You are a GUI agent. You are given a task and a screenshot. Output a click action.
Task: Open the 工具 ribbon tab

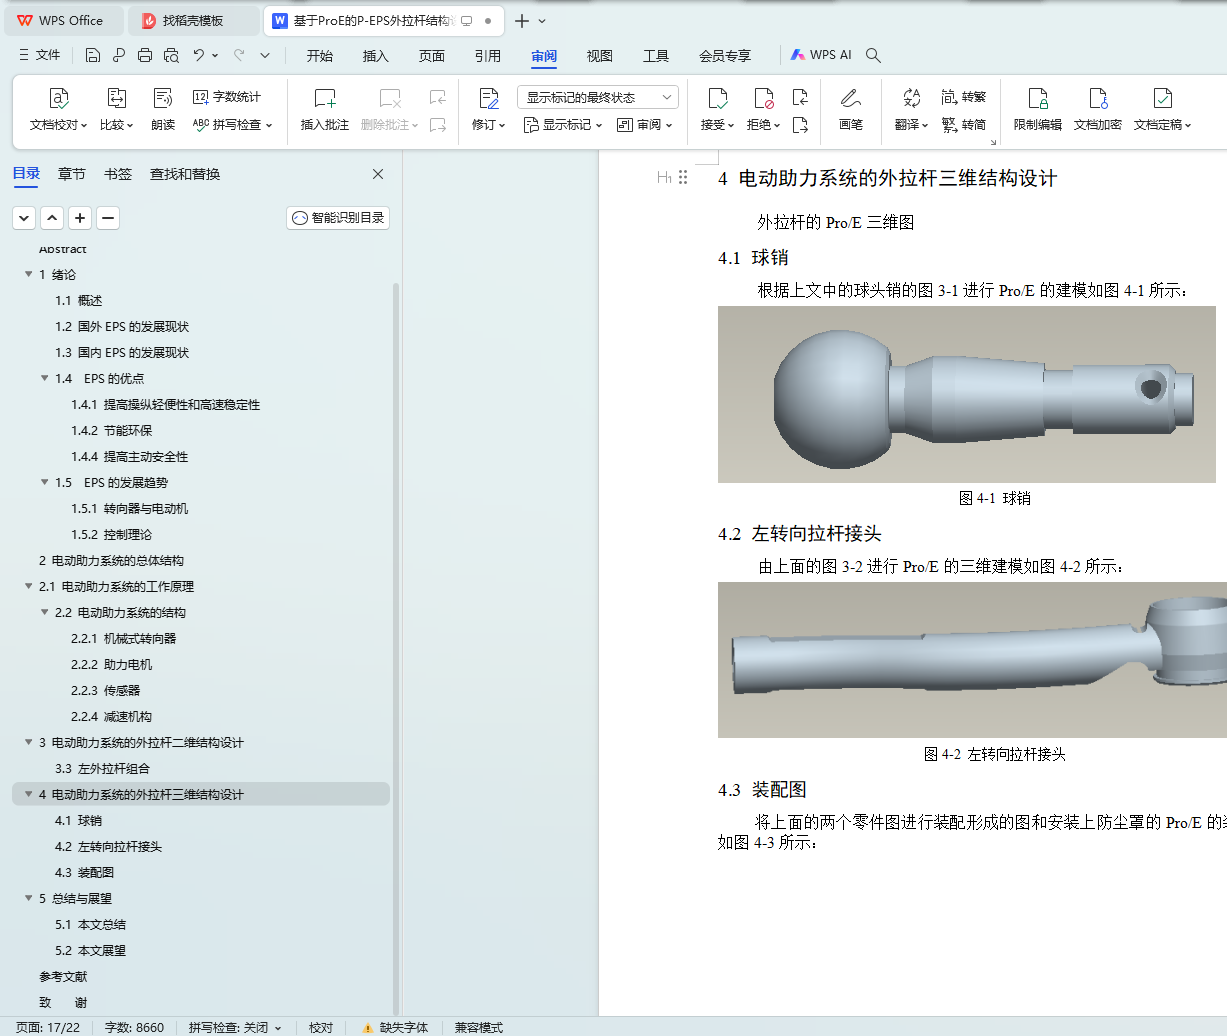(656, 56)
